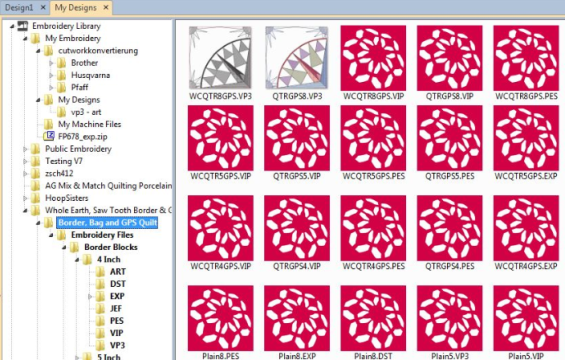The image size is (565, 360).
Task: Select the QTRGPS4.VIP file icon
Action: pos(297,228)
